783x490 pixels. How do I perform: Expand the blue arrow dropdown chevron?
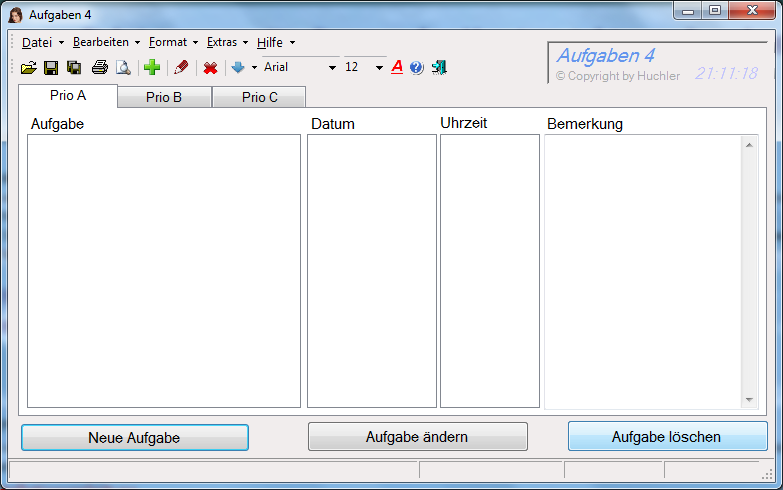pos(254,67)
